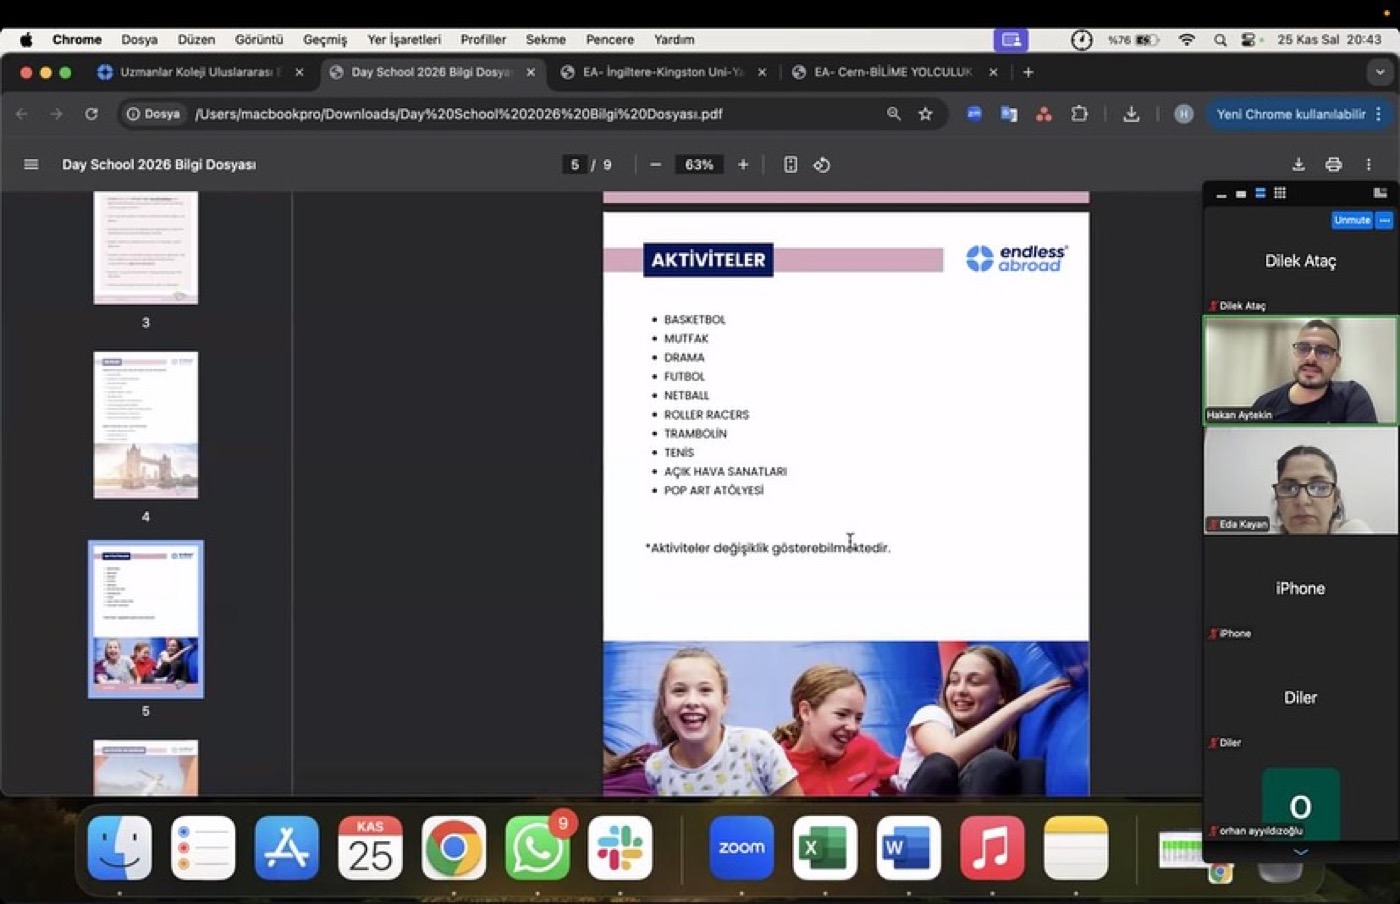Image resolution: width=1400 pixels, height=904 pixels.
Task: Toggle the PDF sidebar menu icon
Action: pyautogui.click(x=31, y=164)
